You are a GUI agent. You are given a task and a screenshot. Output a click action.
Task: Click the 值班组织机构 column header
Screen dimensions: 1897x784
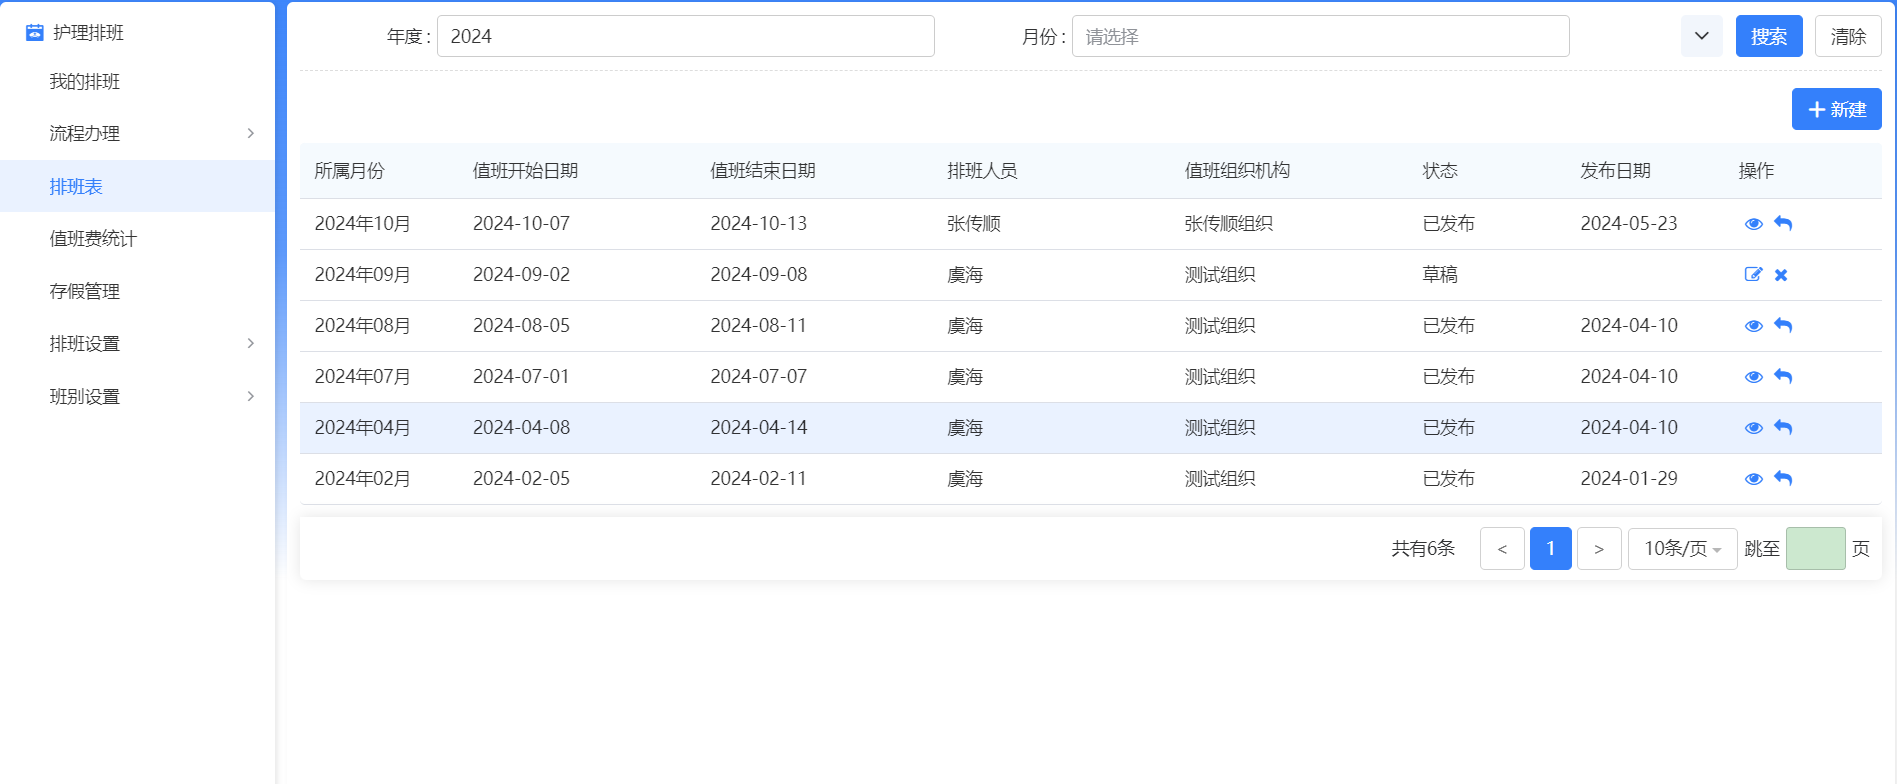(x=1237, y=171)
